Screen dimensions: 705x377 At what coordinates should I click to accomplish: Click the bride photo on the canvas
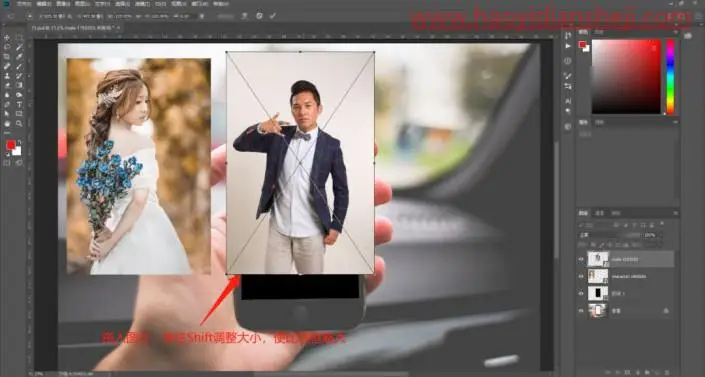138,166
